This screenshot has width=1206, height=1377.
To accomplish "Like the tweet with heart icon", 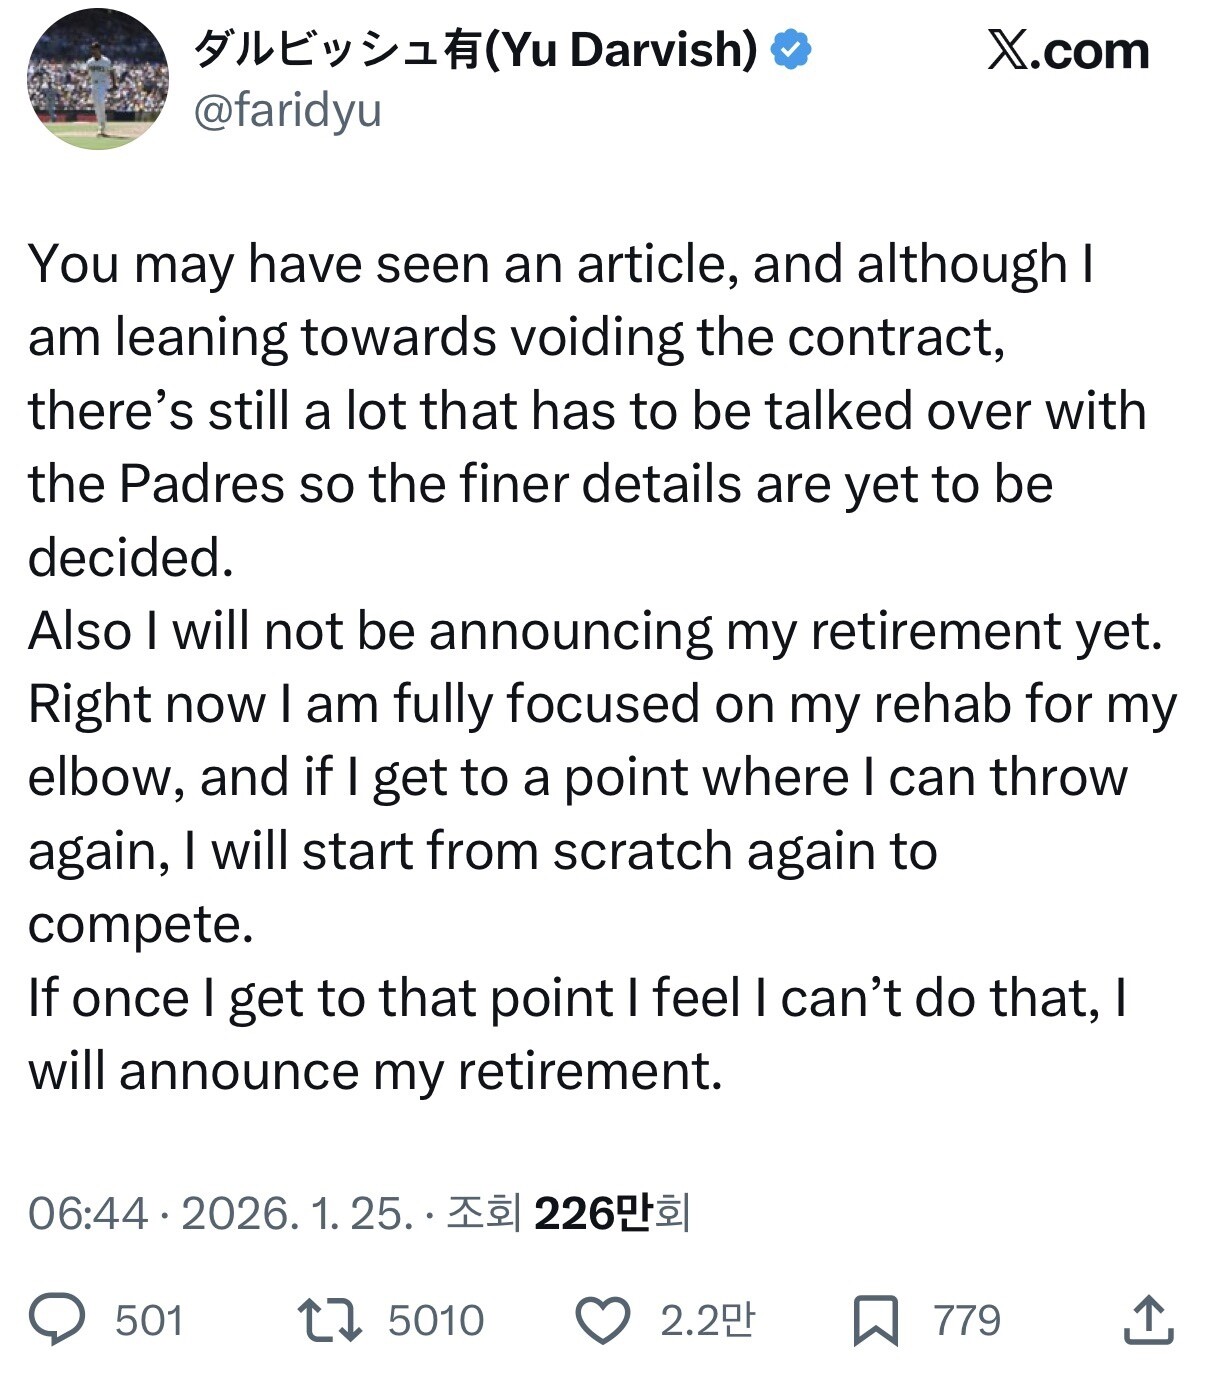I will pos(603,1320).
